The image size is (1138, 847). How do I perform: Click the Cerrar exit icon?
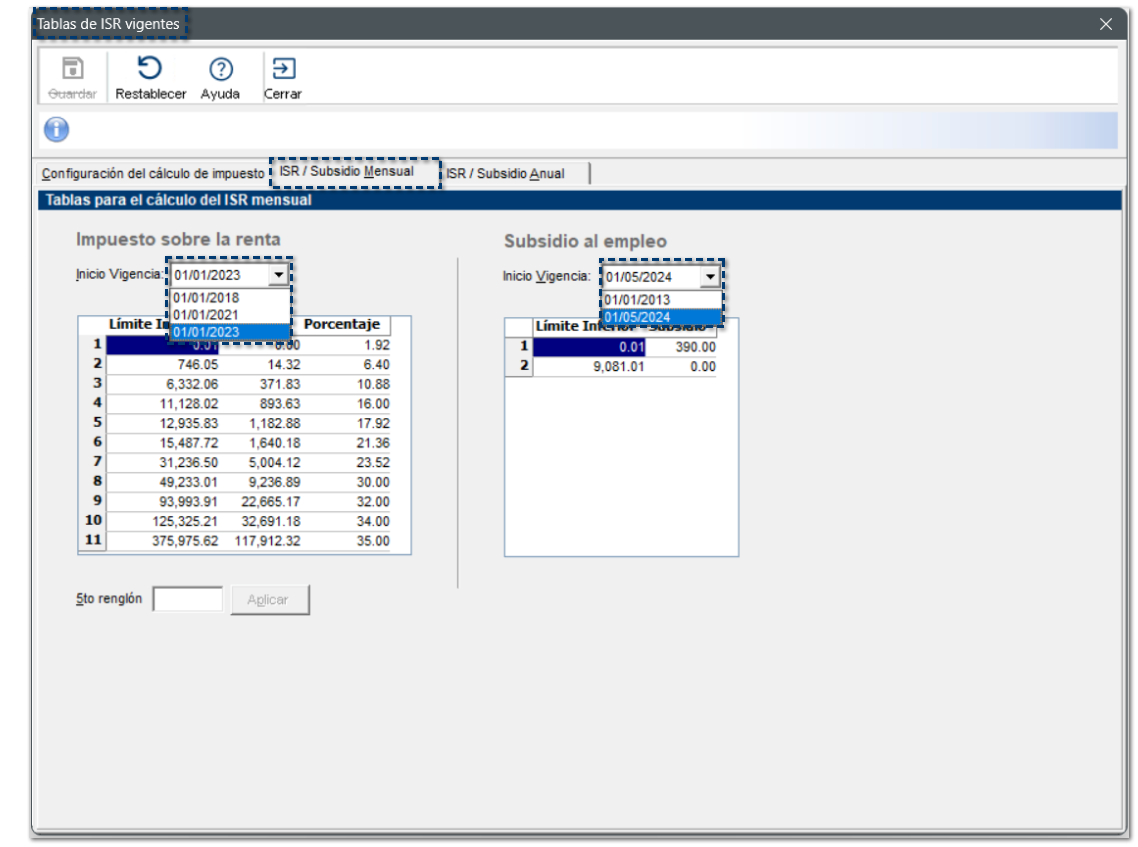coord(283,69)
